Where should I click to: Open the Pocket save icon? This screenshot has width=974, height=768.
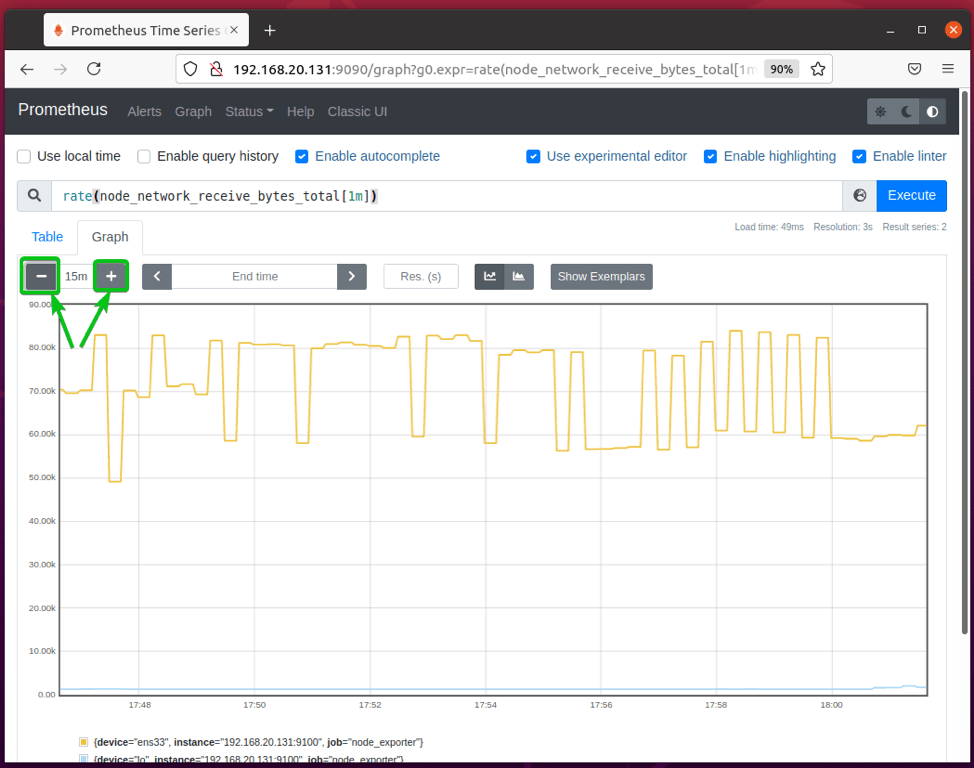coord(914,69)
